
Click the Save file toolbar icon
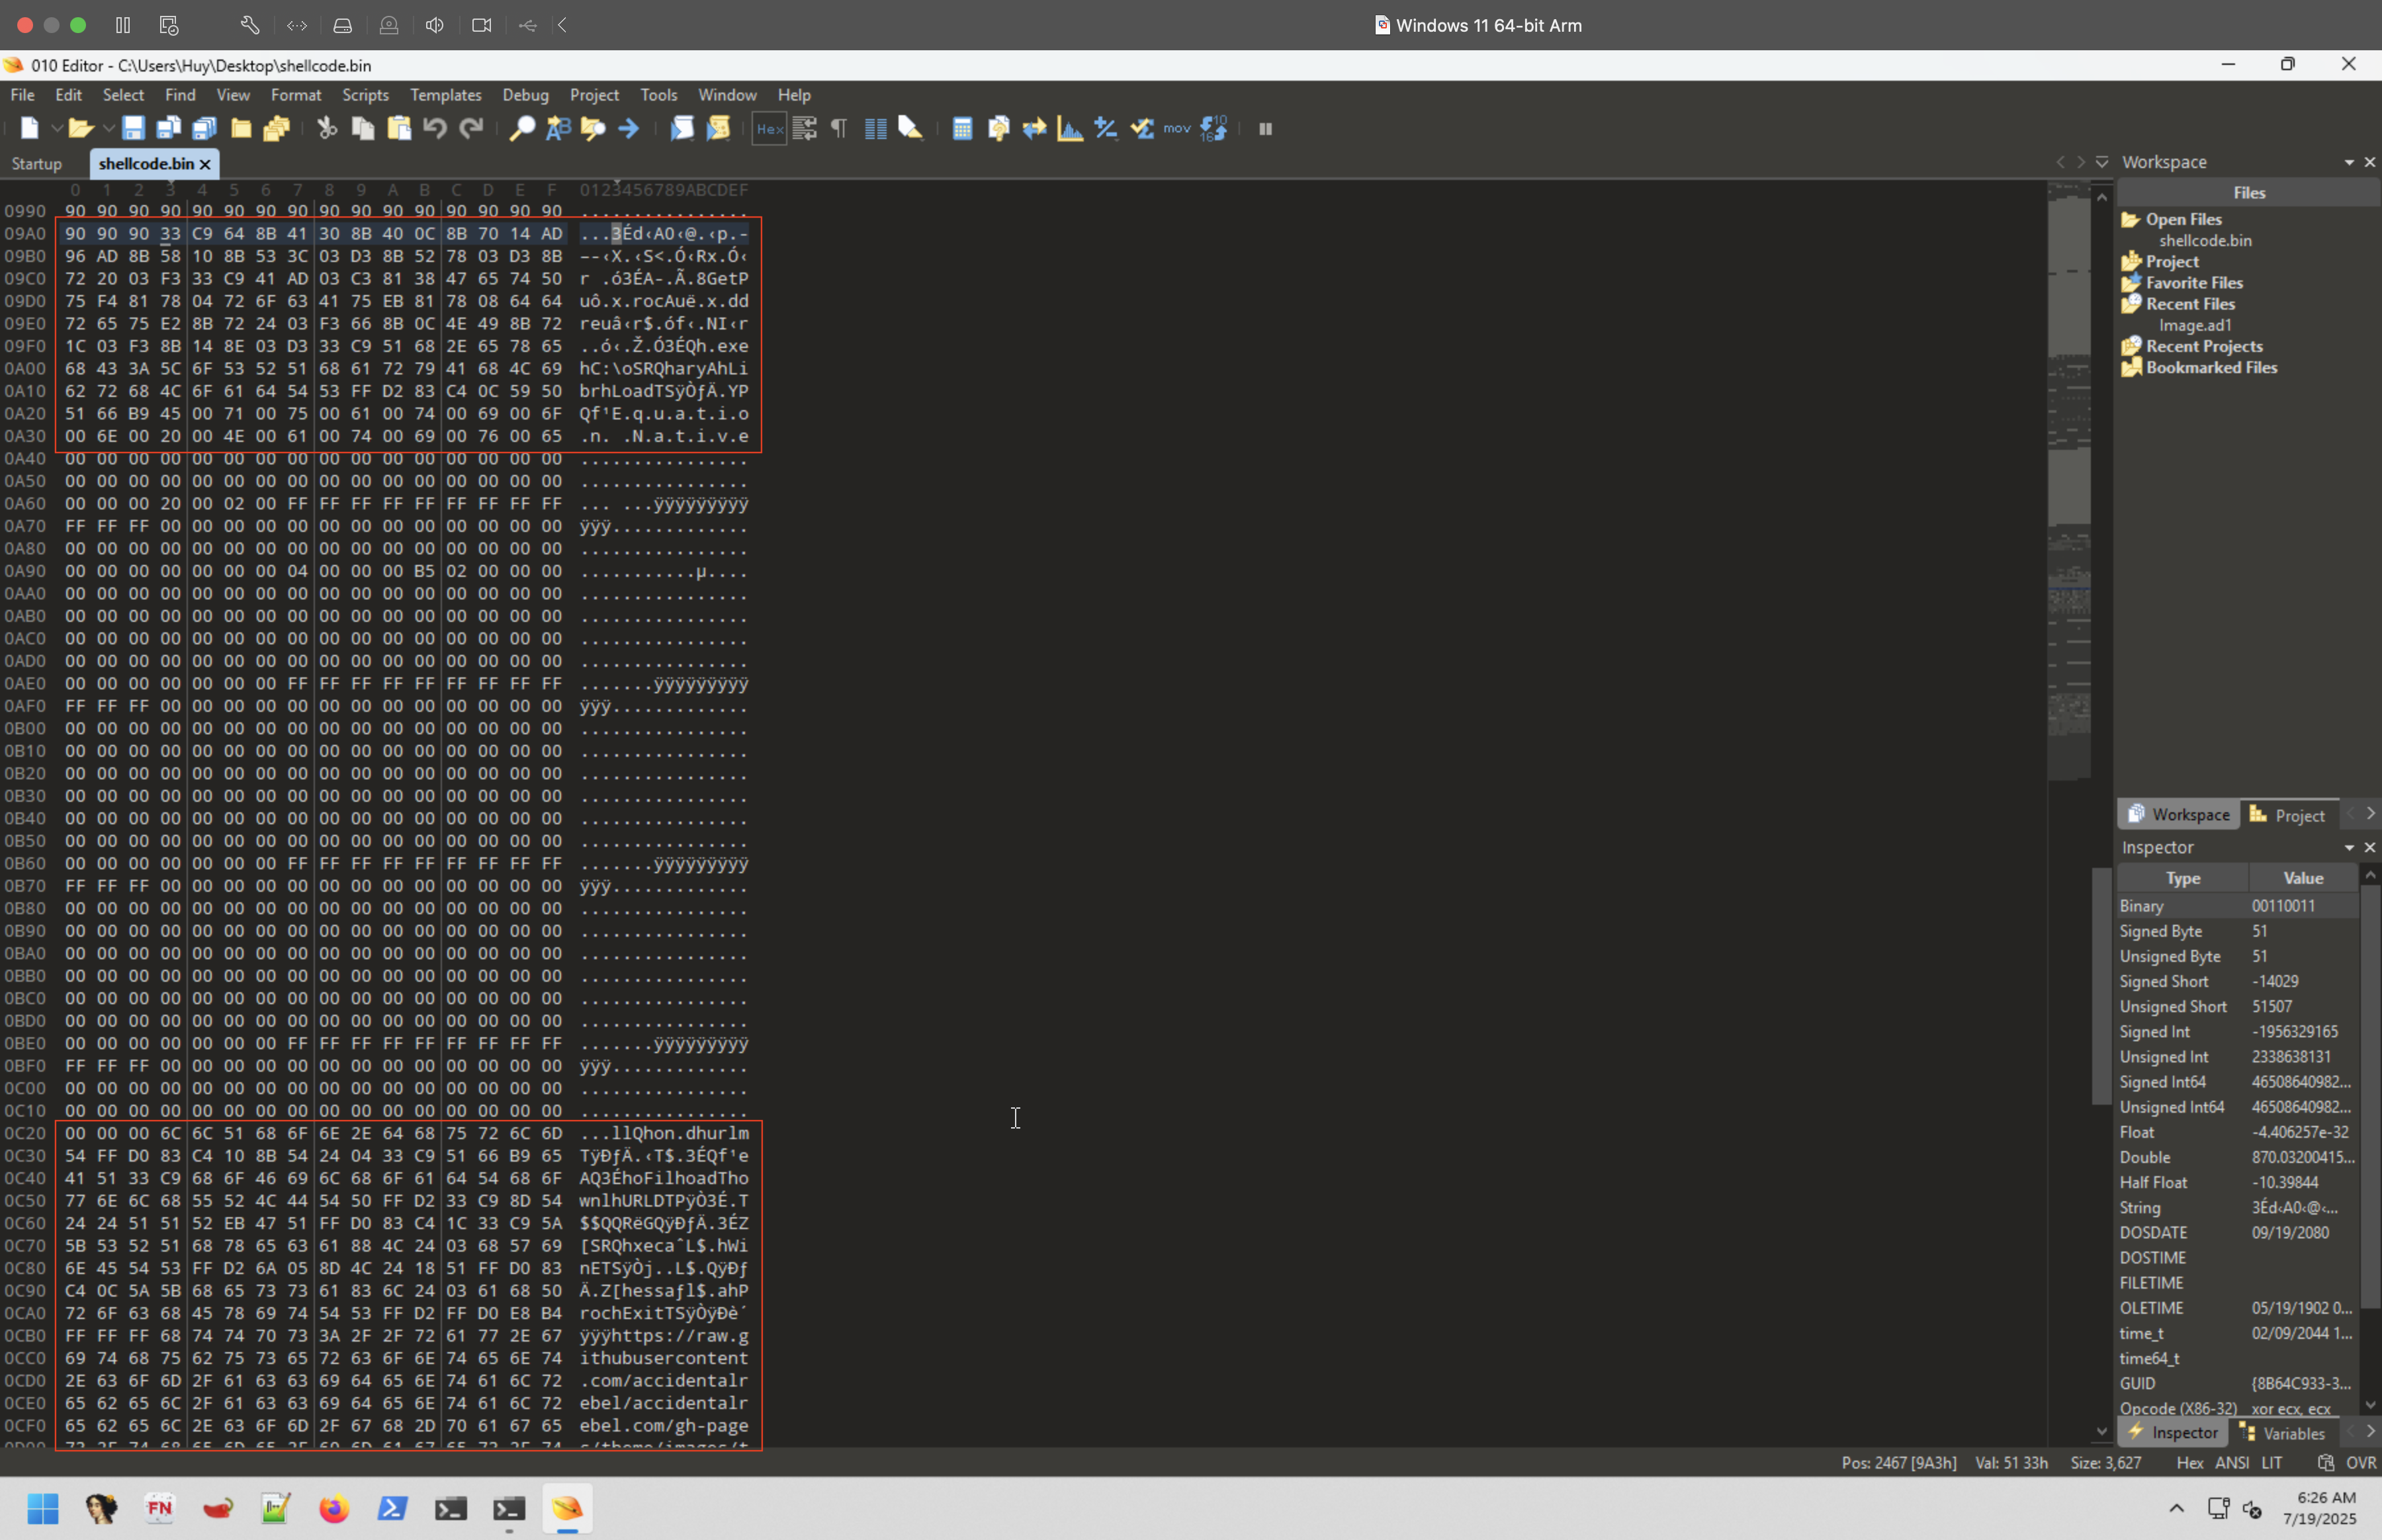133,128
